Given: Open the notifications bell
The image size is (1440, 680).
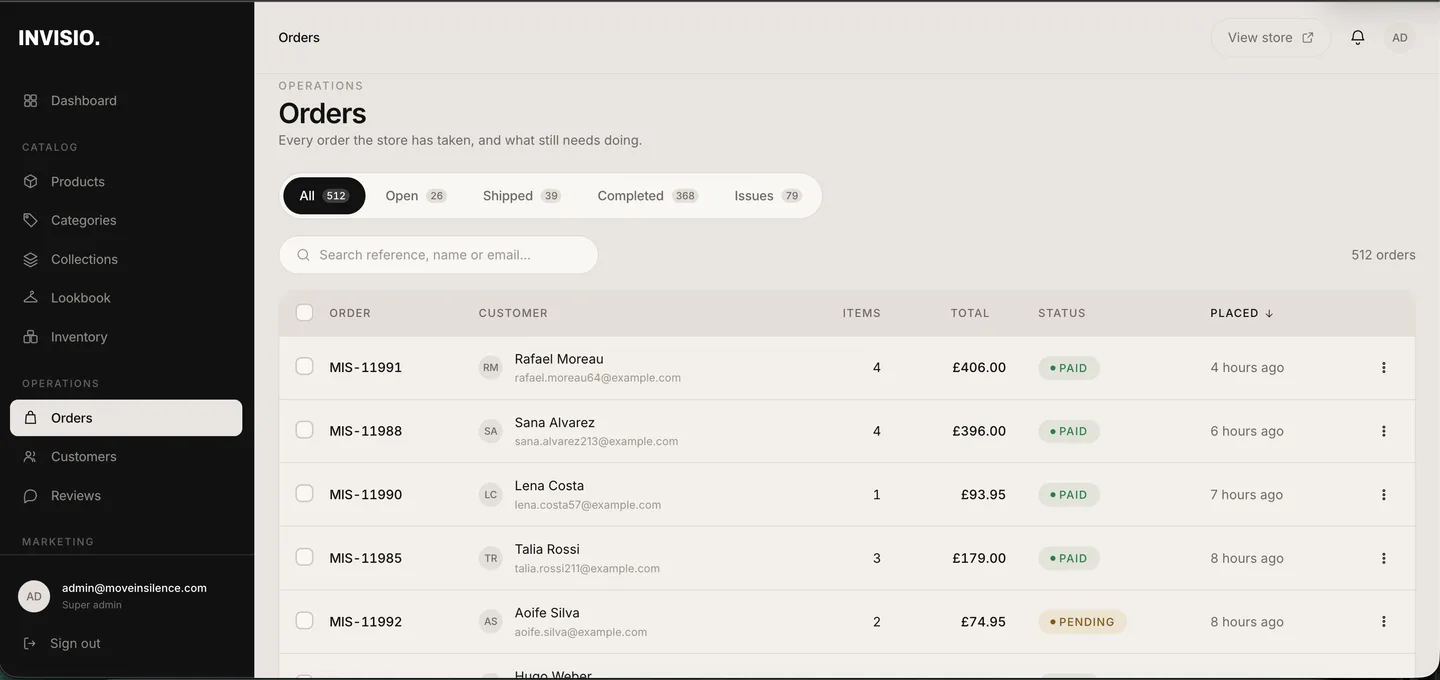Looking at the screenshot, I should pos(1357,38).
